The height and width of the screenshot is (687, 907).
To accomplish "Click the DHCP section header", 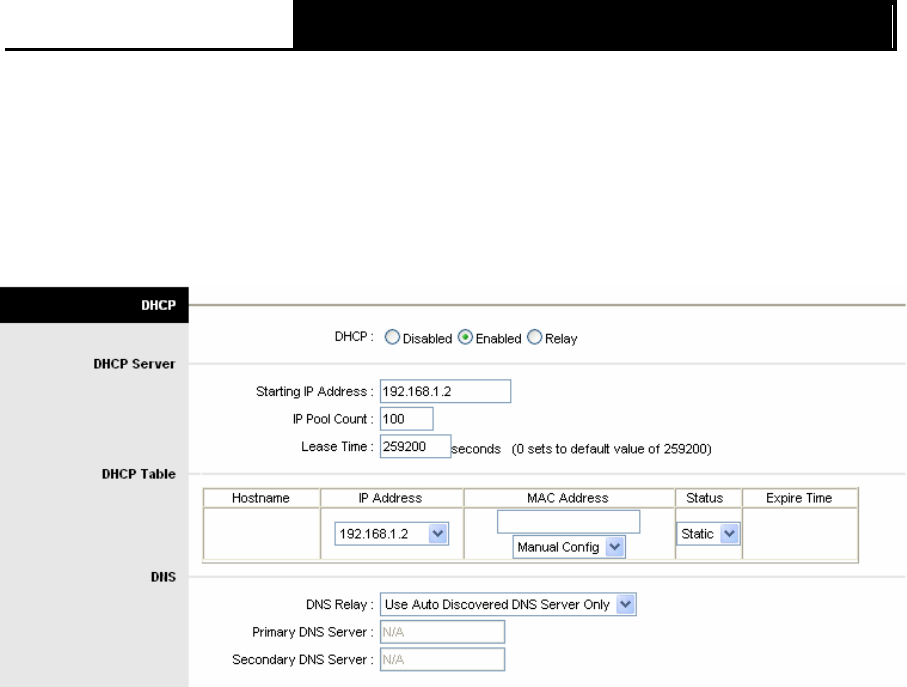I will [x=94, y=305].
